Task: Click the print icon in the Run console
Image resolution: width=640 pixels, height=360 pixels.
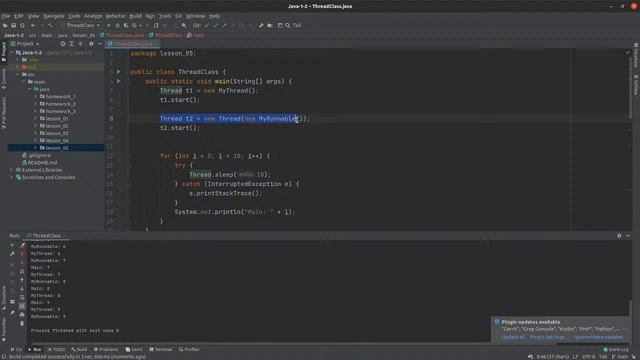Action: tap(22, 315)
